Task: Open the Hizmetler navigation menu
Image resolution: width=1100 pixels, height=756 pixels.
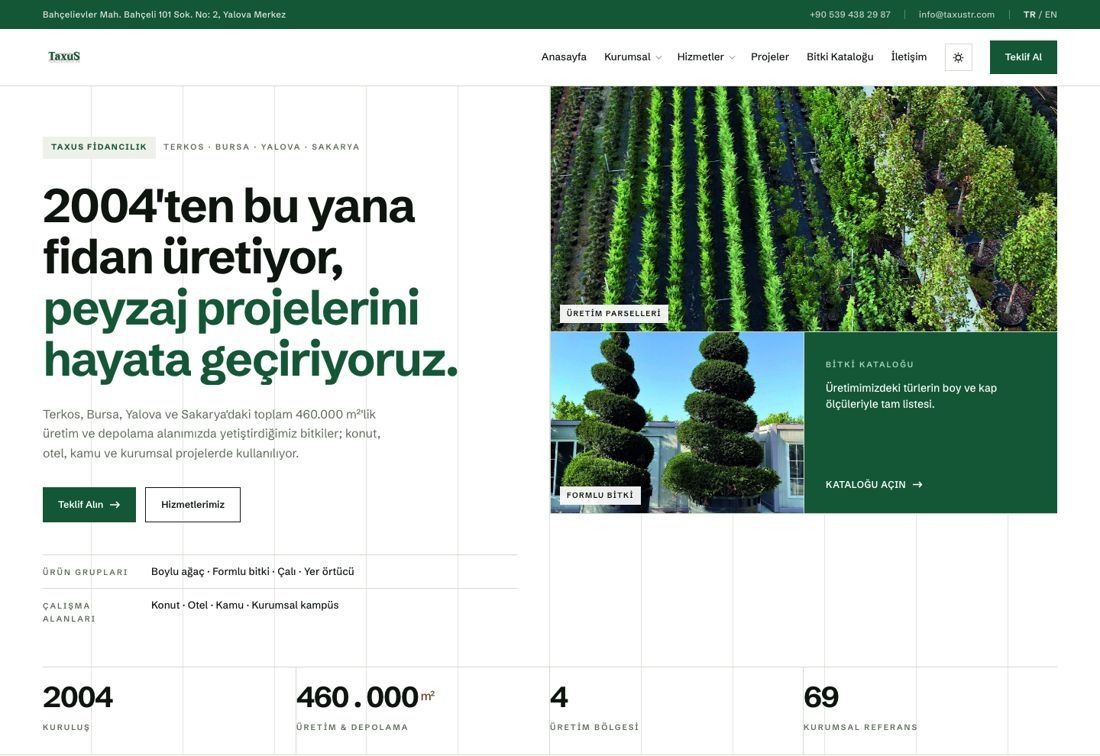Action: pos(700,57)
